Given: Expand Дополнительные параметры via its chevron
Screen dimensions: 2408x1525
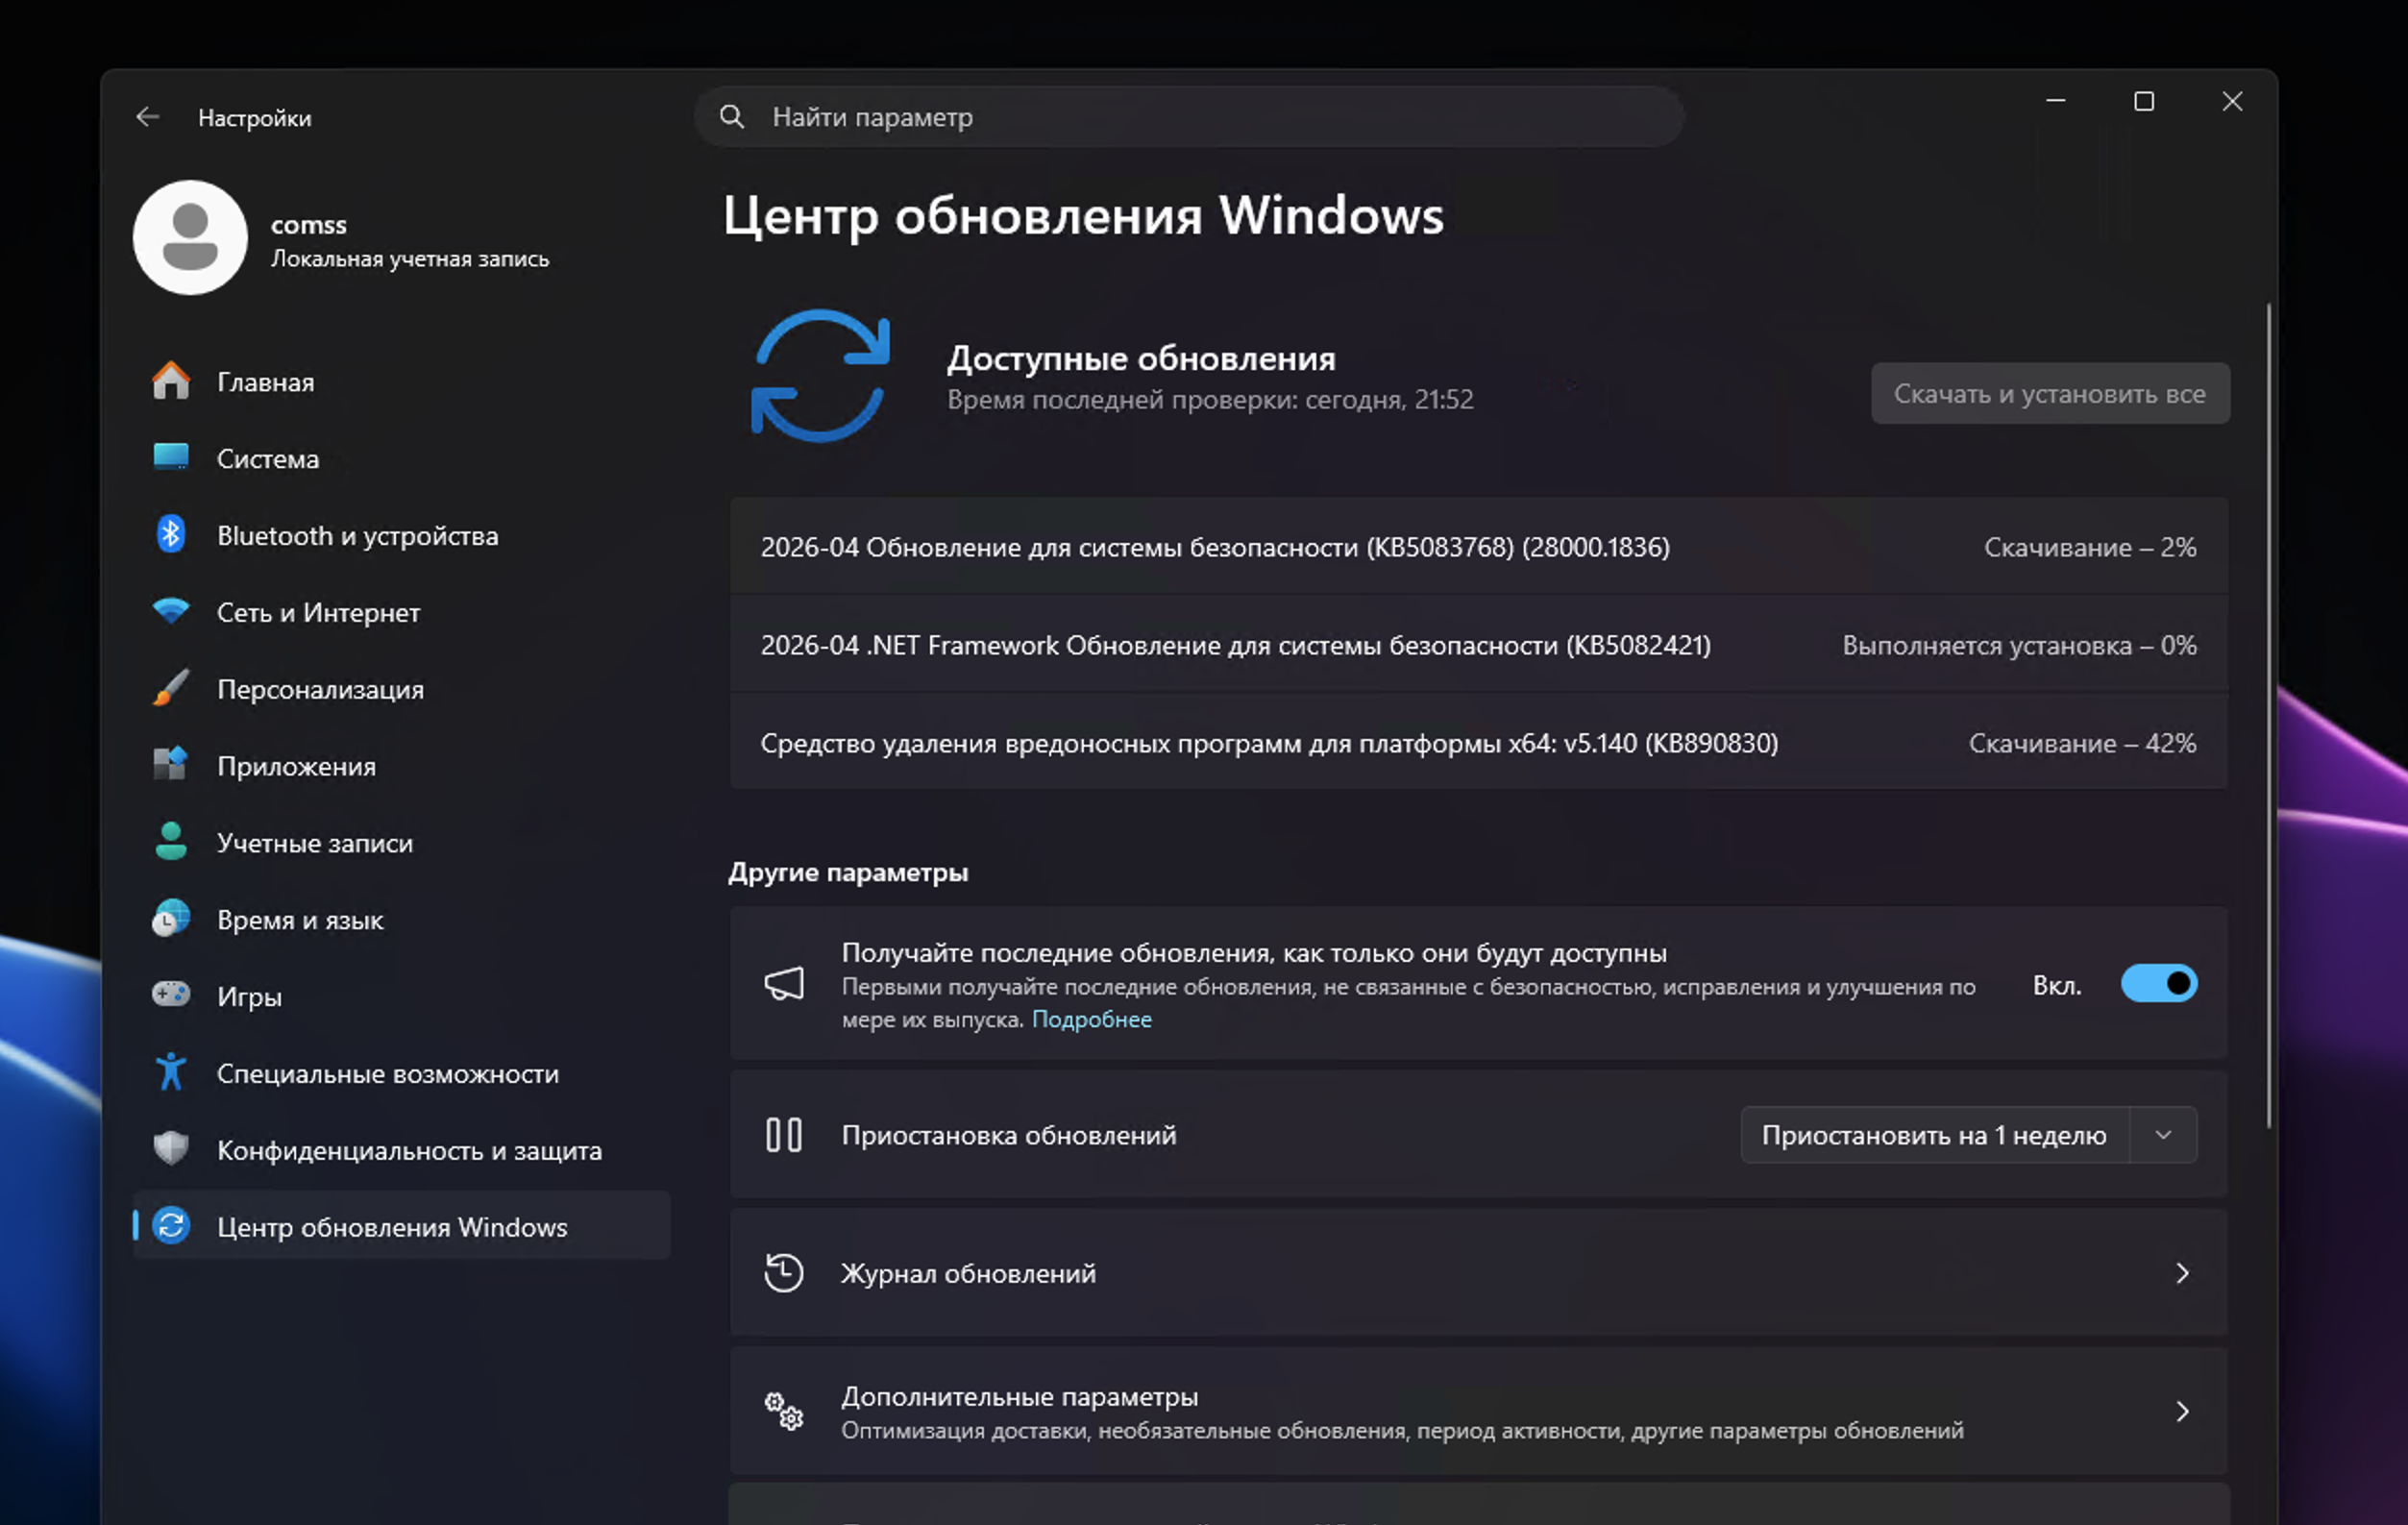Looking at the screenshot, I should pyautogui.click(x=2181, y=1411).
